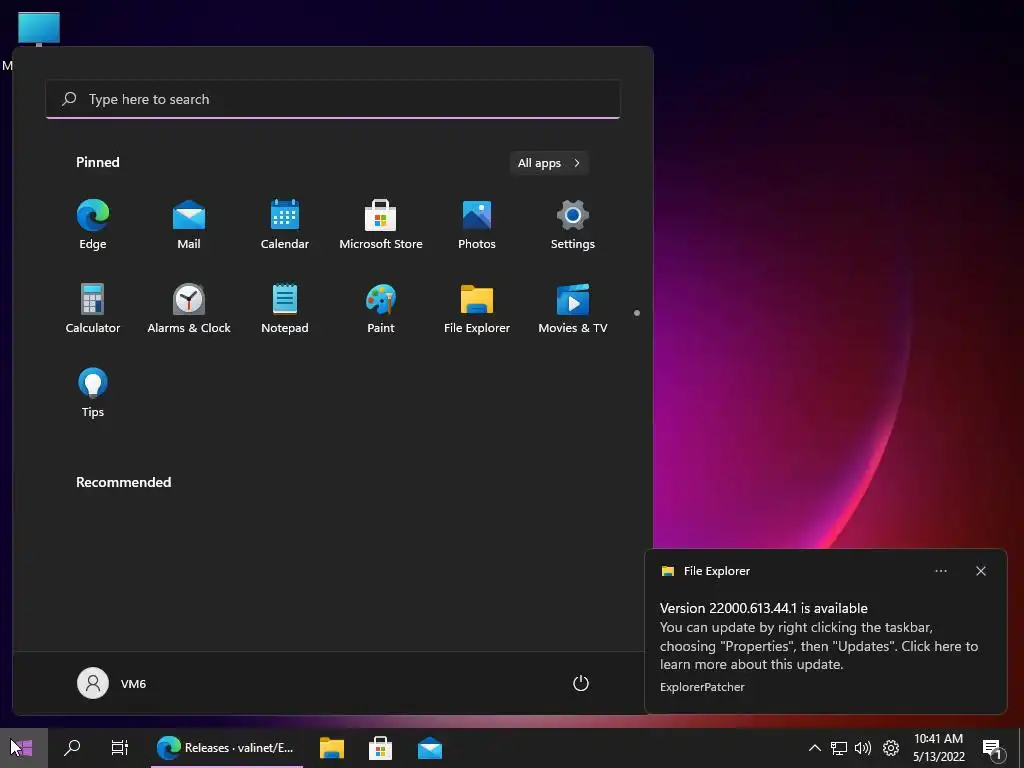Open Microsoft Store from Start menu
This screenshot has width=1024, height=768.
tap(381, 225)
